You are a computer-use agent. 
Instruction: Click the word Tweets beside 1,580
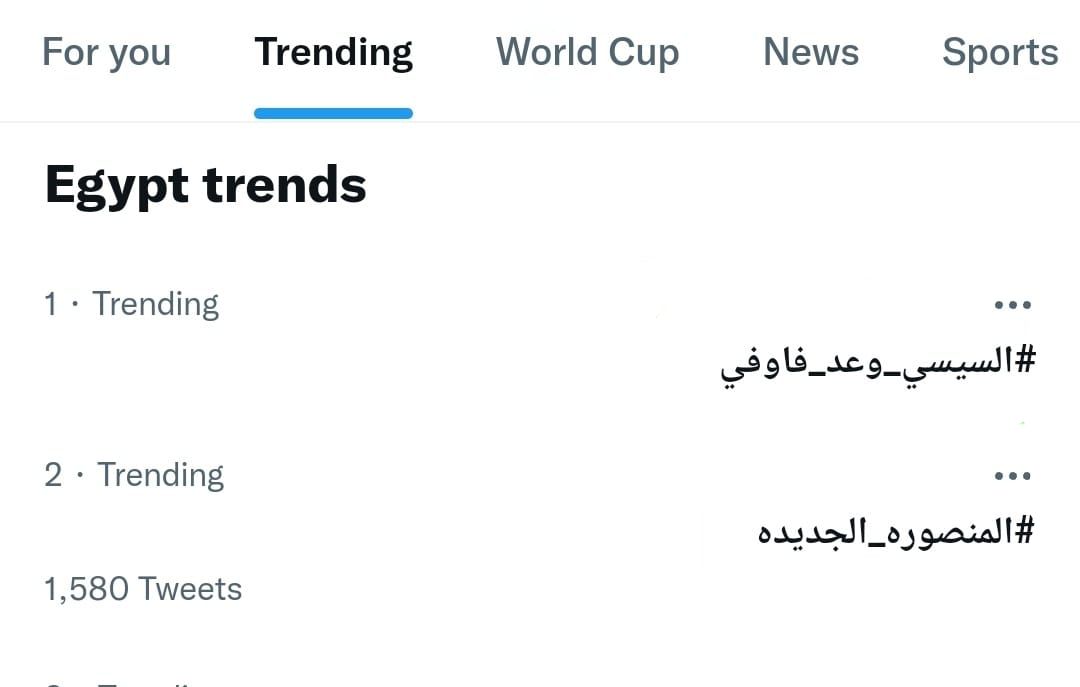click(x=190, y=589)
